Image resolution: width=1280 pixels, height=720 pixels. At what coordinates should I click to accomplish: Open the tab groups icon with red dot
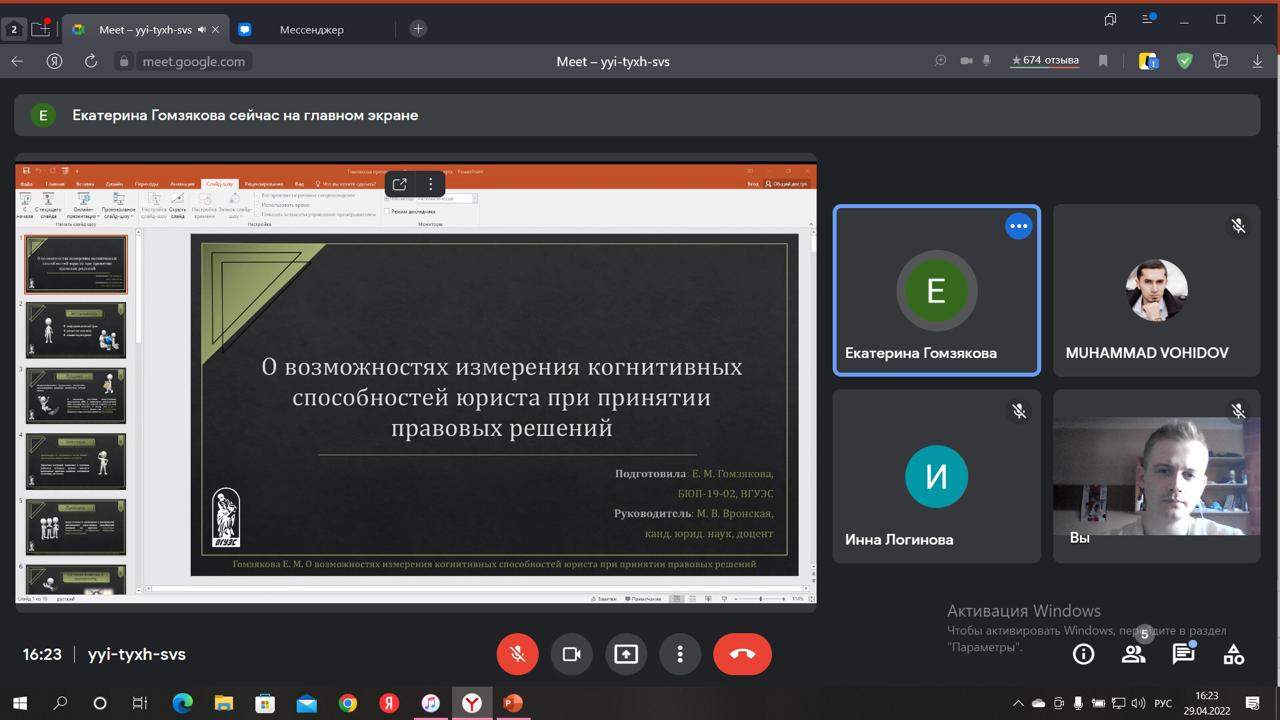click(x=41, y=29)
